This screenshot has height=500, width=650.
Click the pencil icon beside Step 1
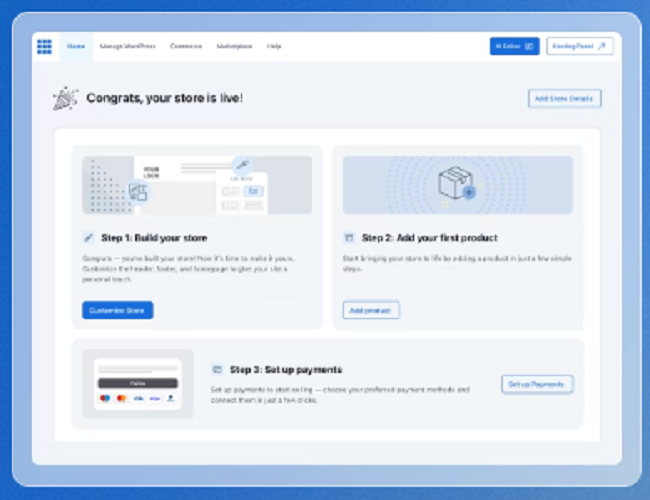88,238
